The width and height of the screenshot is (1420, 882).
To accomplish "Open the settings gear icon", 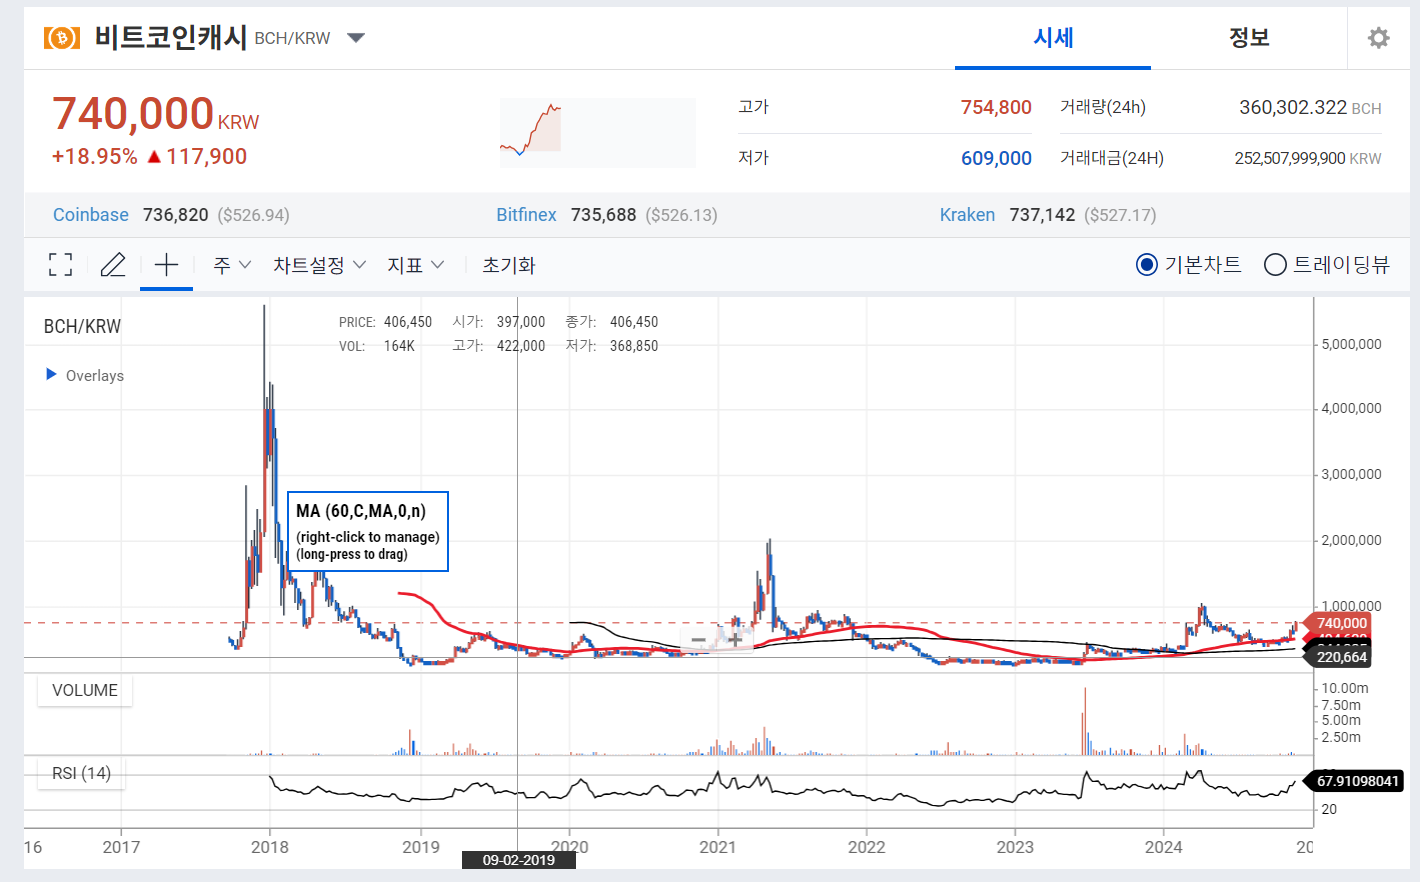I will 1379,38.
